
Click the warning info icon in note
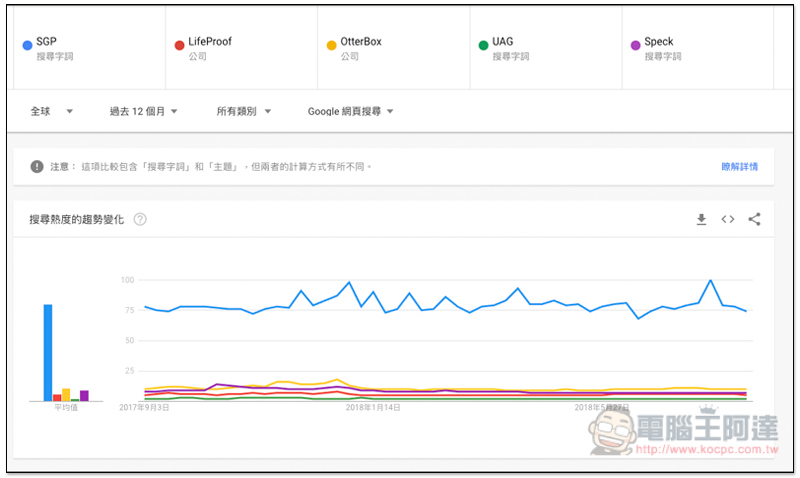point(37,166)
